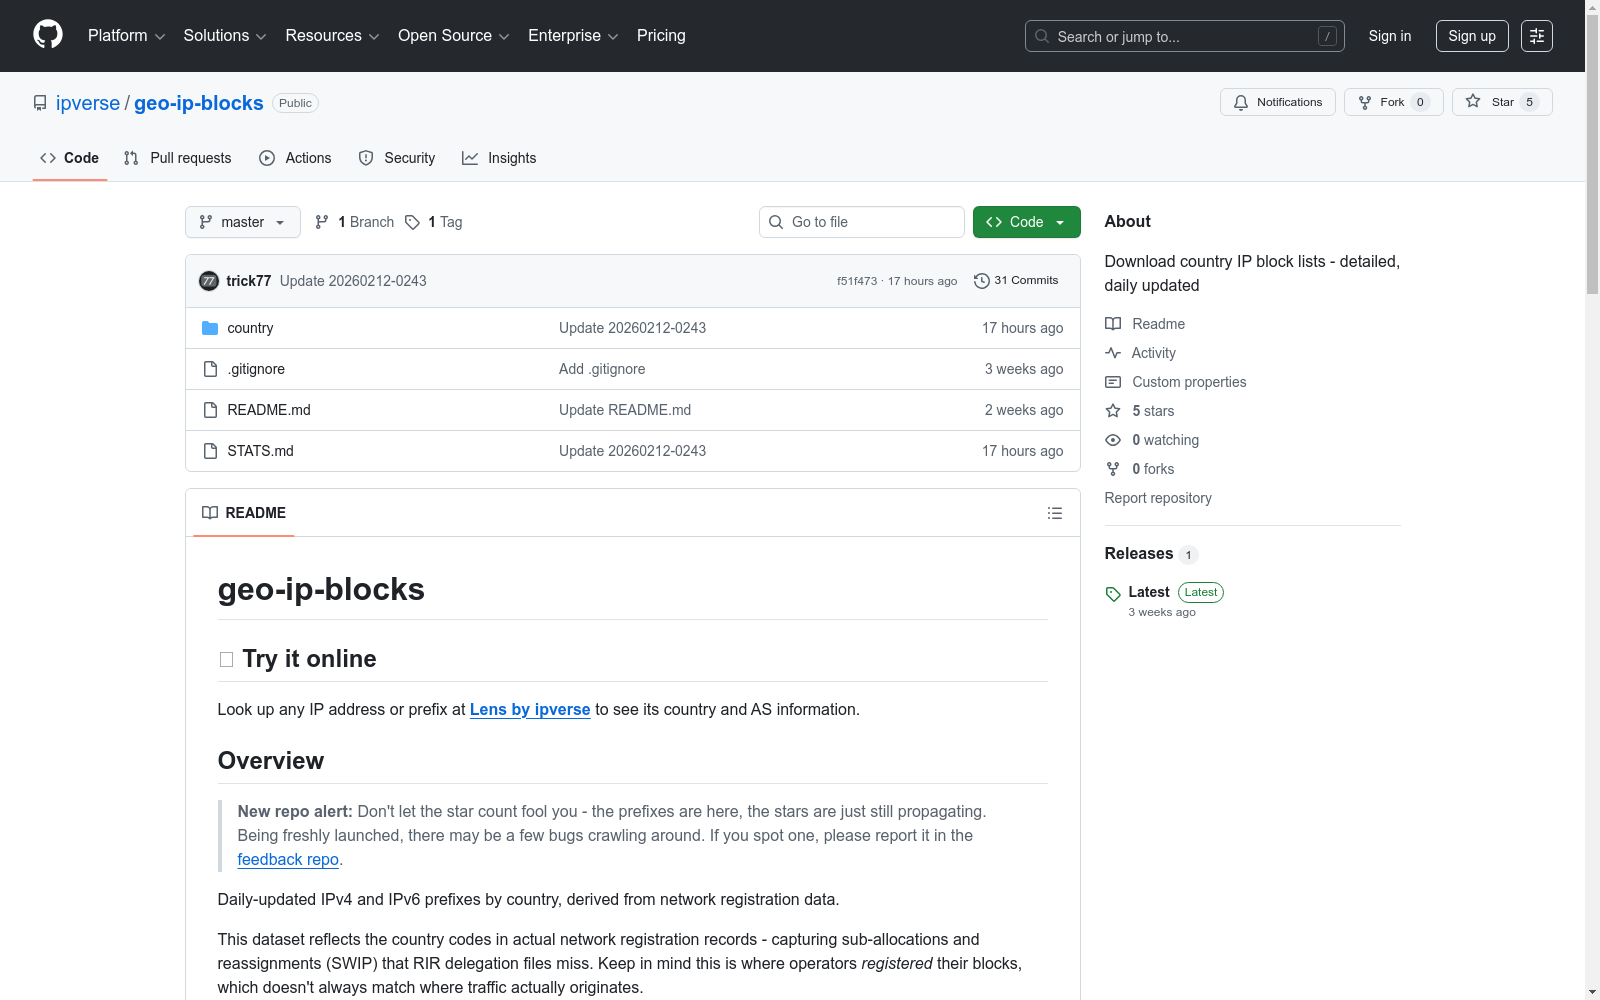
Task: Click the Notifications bell button
Action: 1278,102
